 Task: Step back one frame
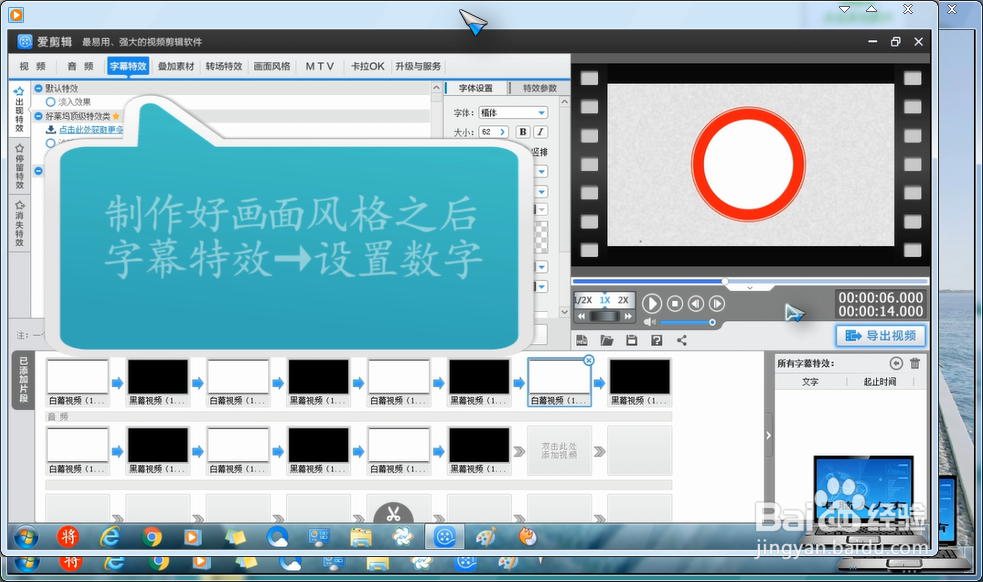(x=695, y=304)
